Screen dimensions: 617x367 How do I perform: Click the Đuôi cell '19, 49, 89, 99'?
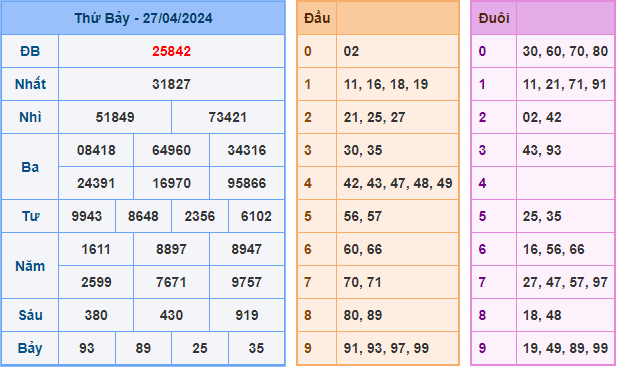point(565,349)
